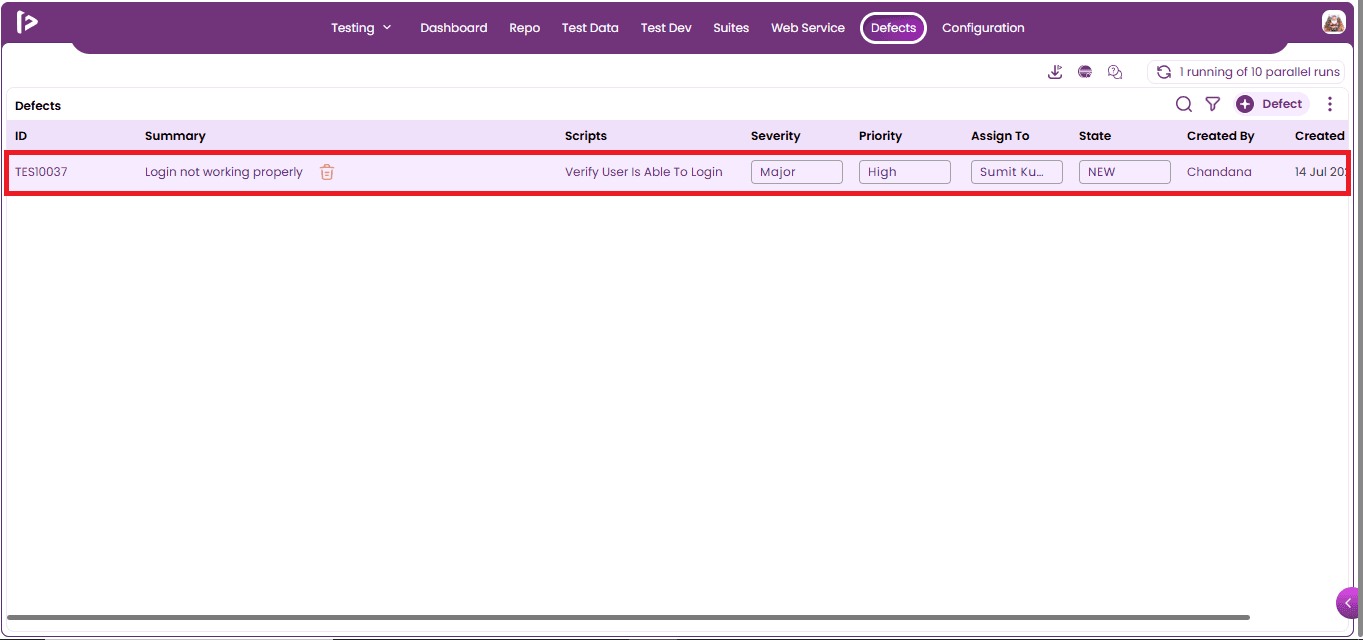Screen dimensions: 1363x640
Task: Click the ID column header
Action: point(21,136)
